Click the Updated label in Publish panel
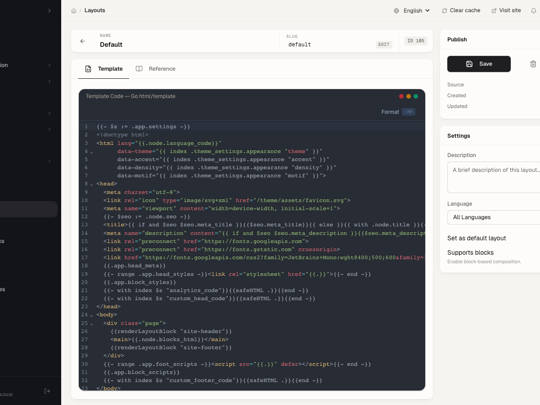Viewport: 540px width, 405px height. point(457,106)
